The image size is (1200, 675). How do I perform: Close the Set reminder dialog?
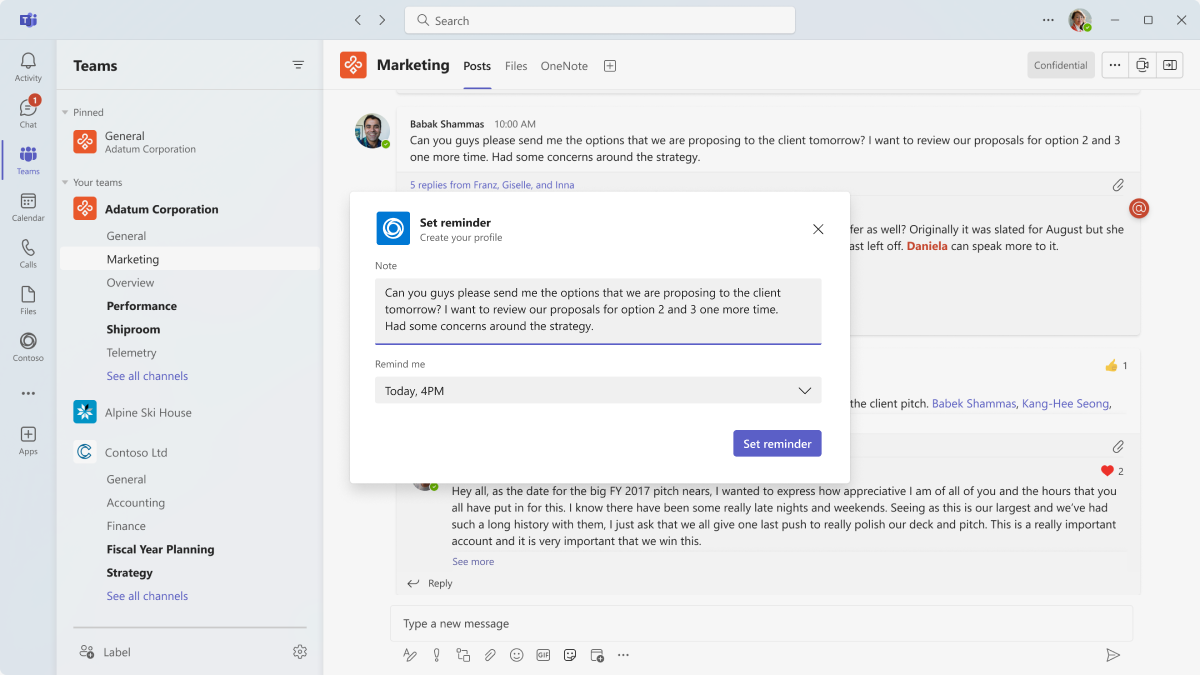pyautogui.click(x=818, y=229)
